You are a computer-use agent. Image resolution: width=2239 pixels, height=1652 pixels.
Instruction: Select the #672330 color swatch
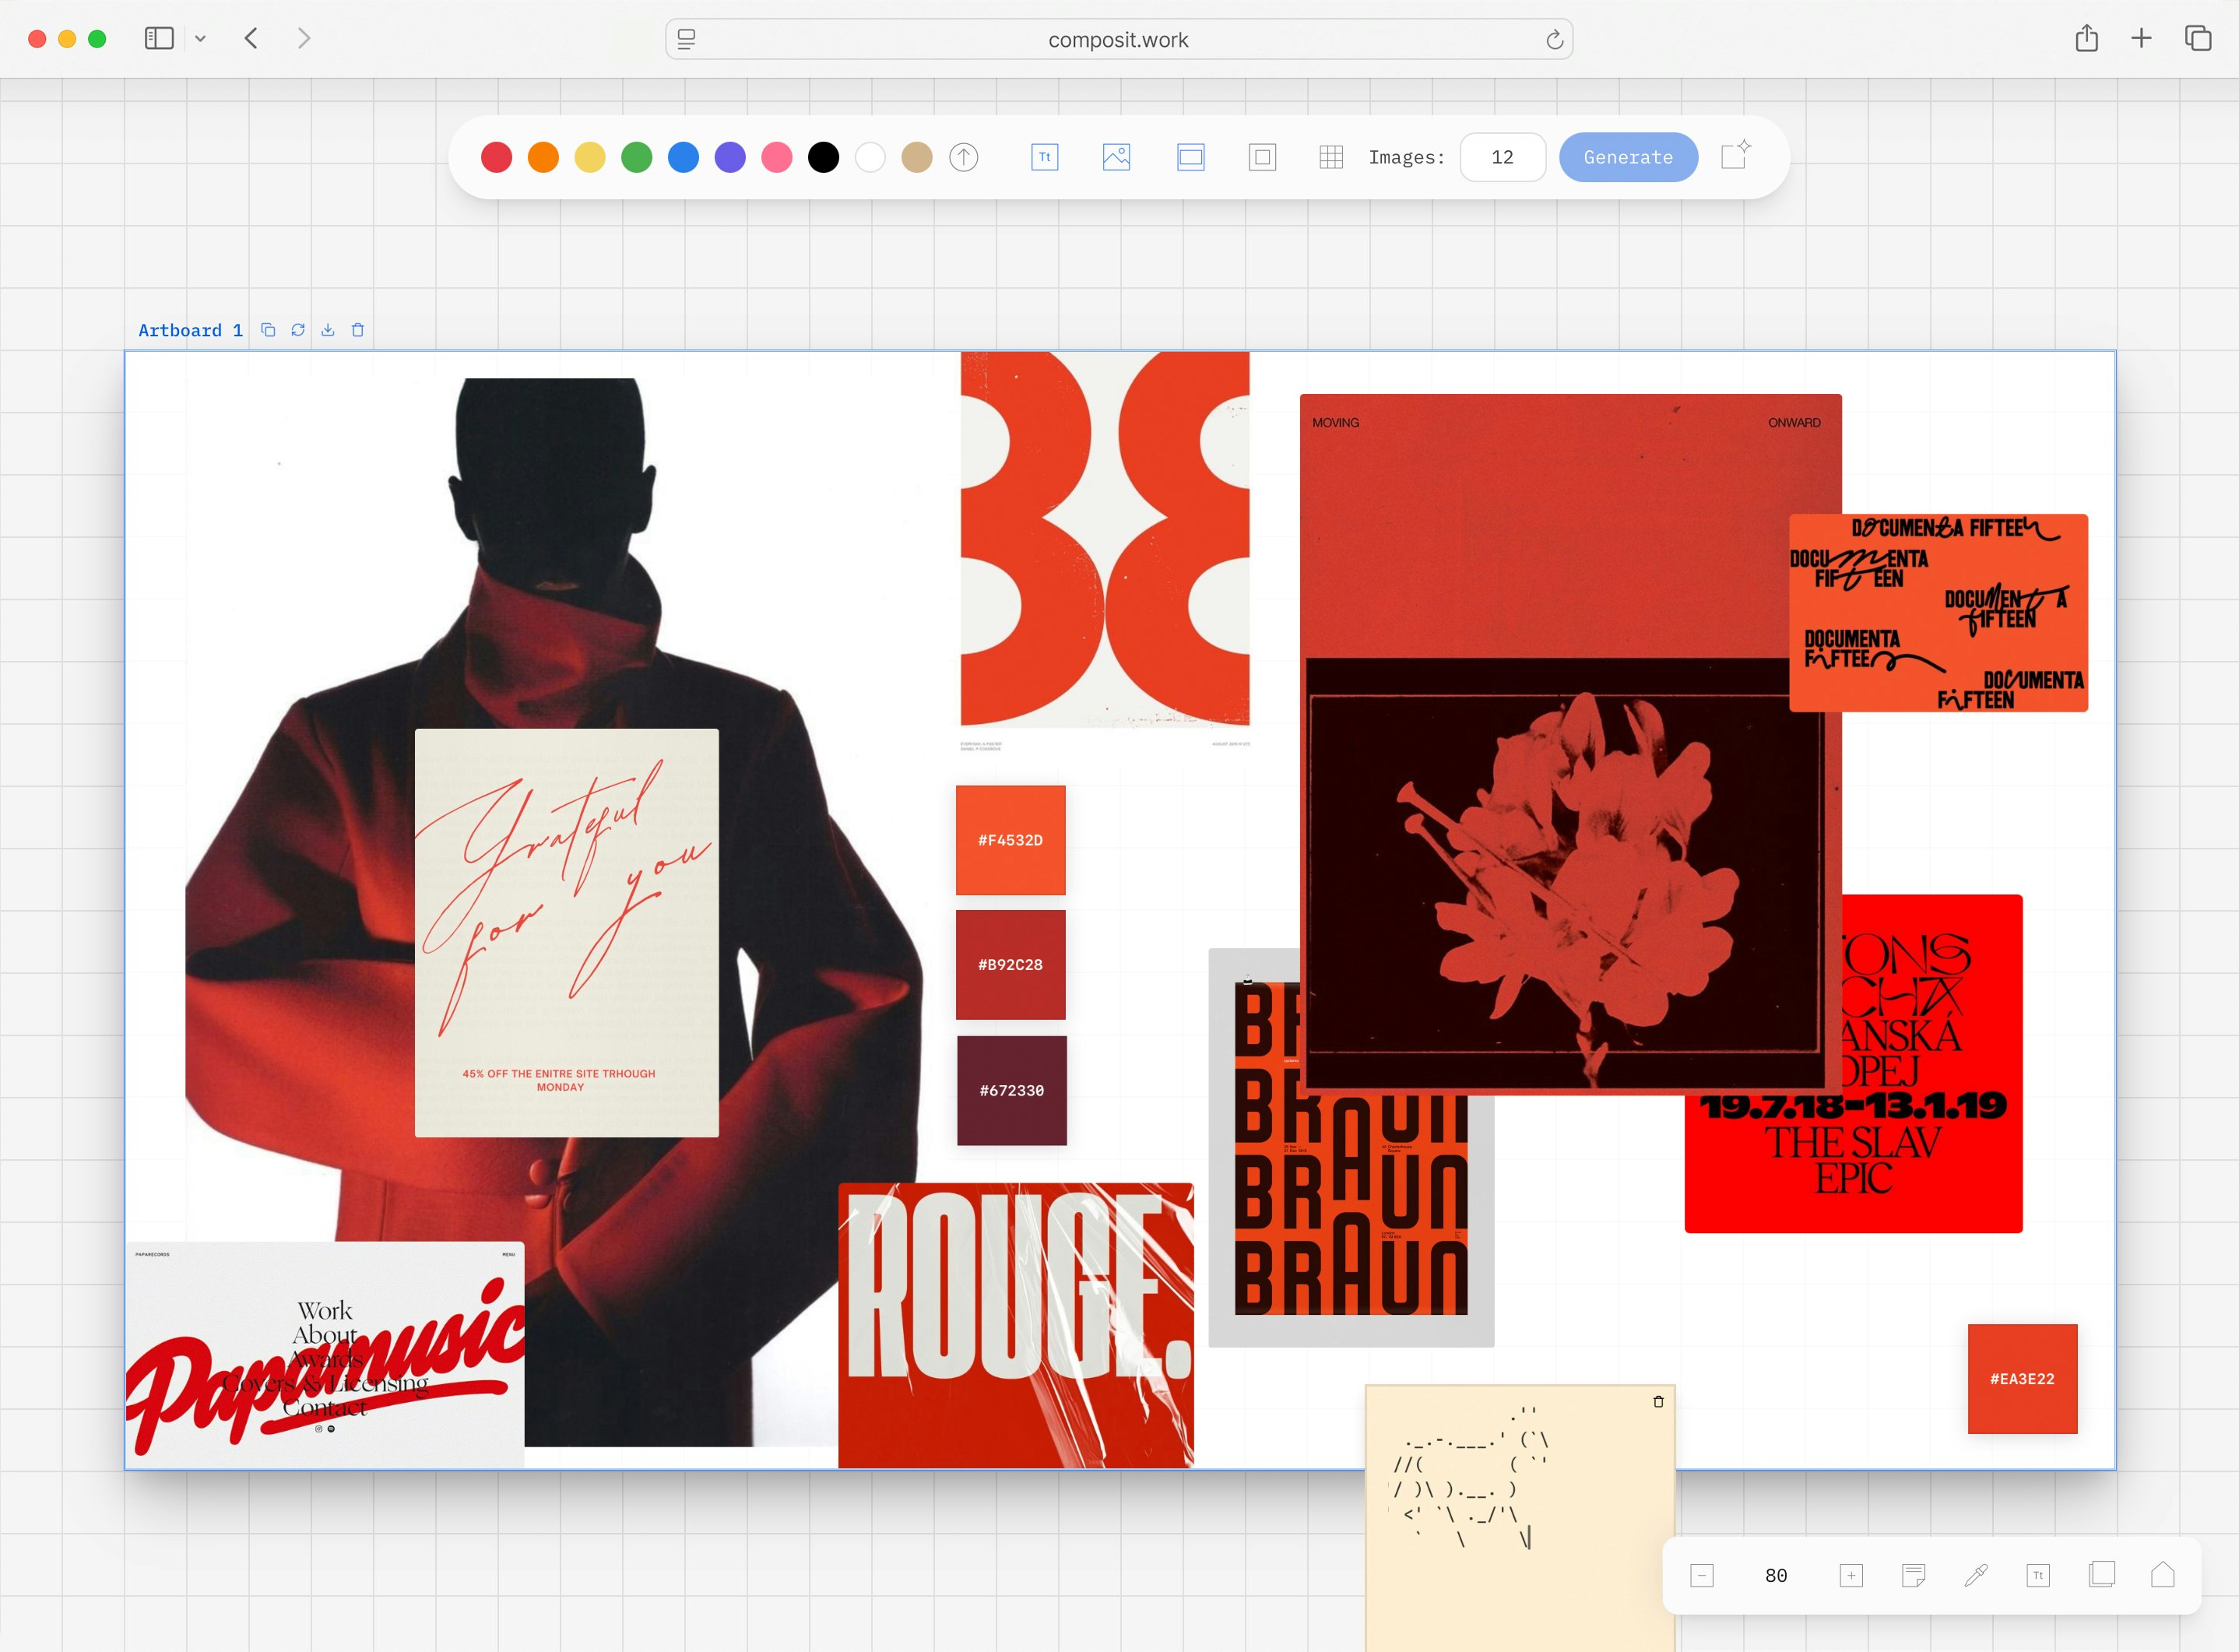coord(1012,1091)
